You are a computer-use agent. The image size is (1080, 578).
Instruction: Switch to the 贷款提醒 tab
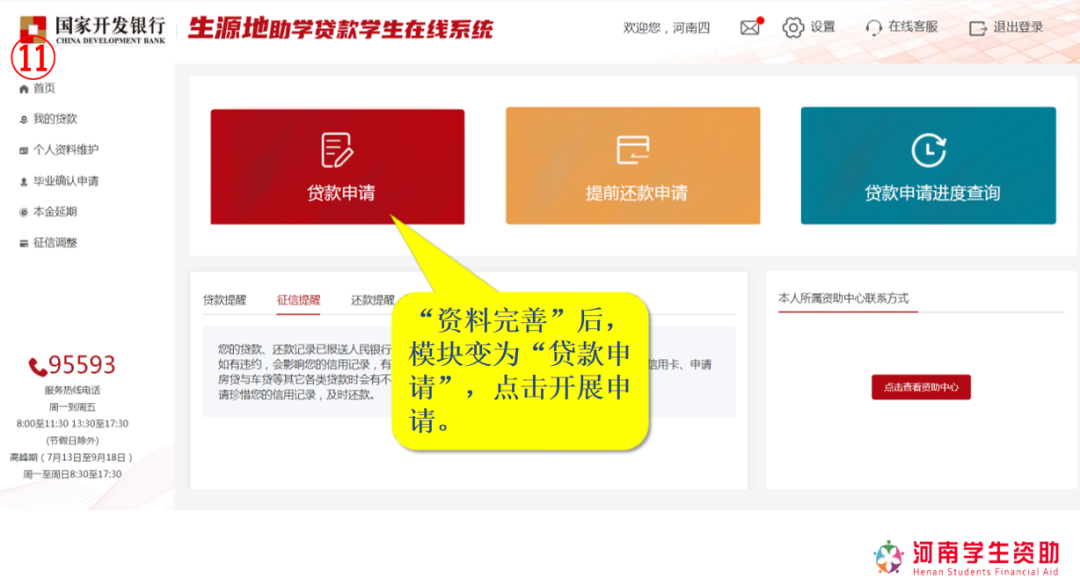tap(224, 300)
